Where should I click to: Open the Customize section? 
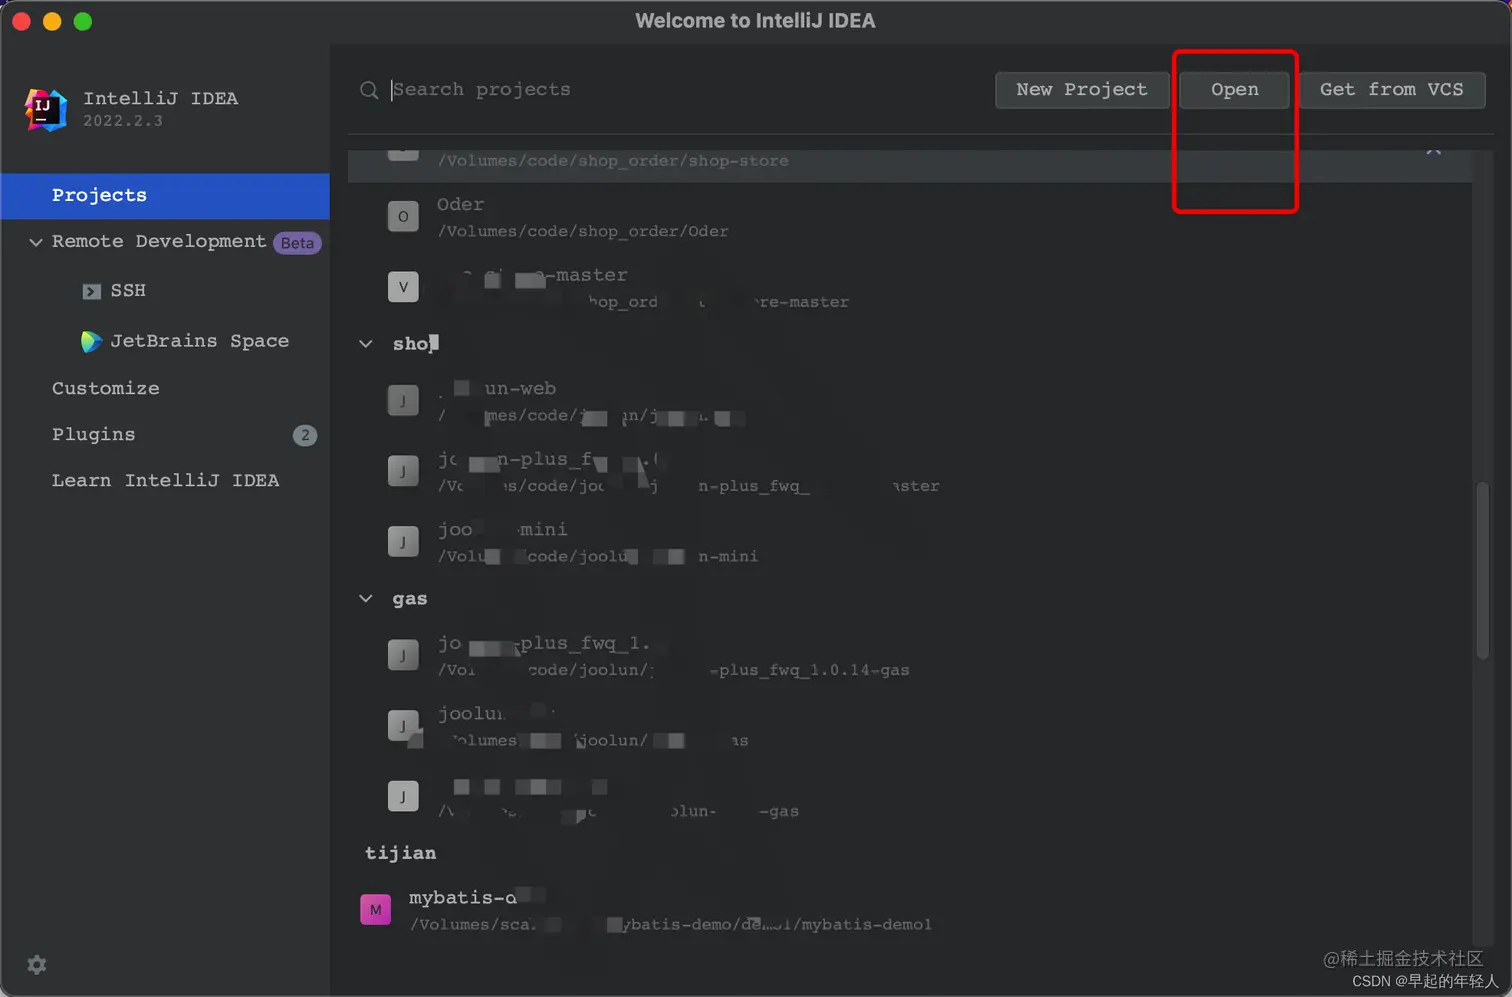(x=105, y=388)
